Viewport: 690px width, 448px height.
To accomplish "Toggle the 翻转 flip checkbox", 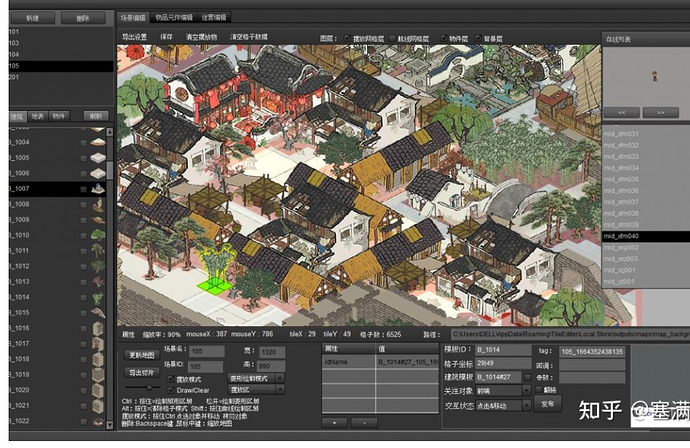I will [538, 389].
